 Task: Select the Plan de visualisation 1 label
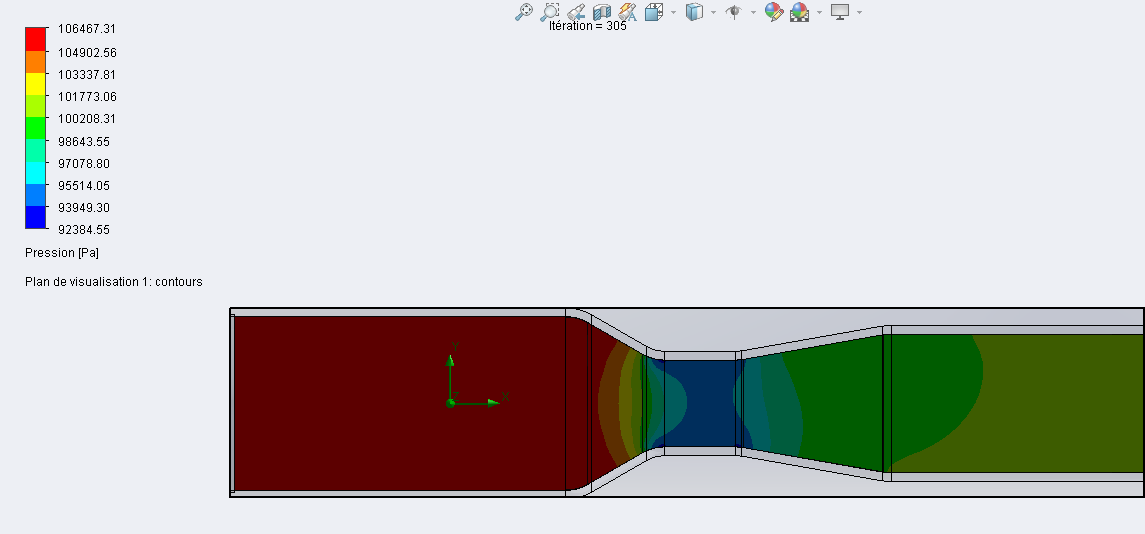click(113, 282)
